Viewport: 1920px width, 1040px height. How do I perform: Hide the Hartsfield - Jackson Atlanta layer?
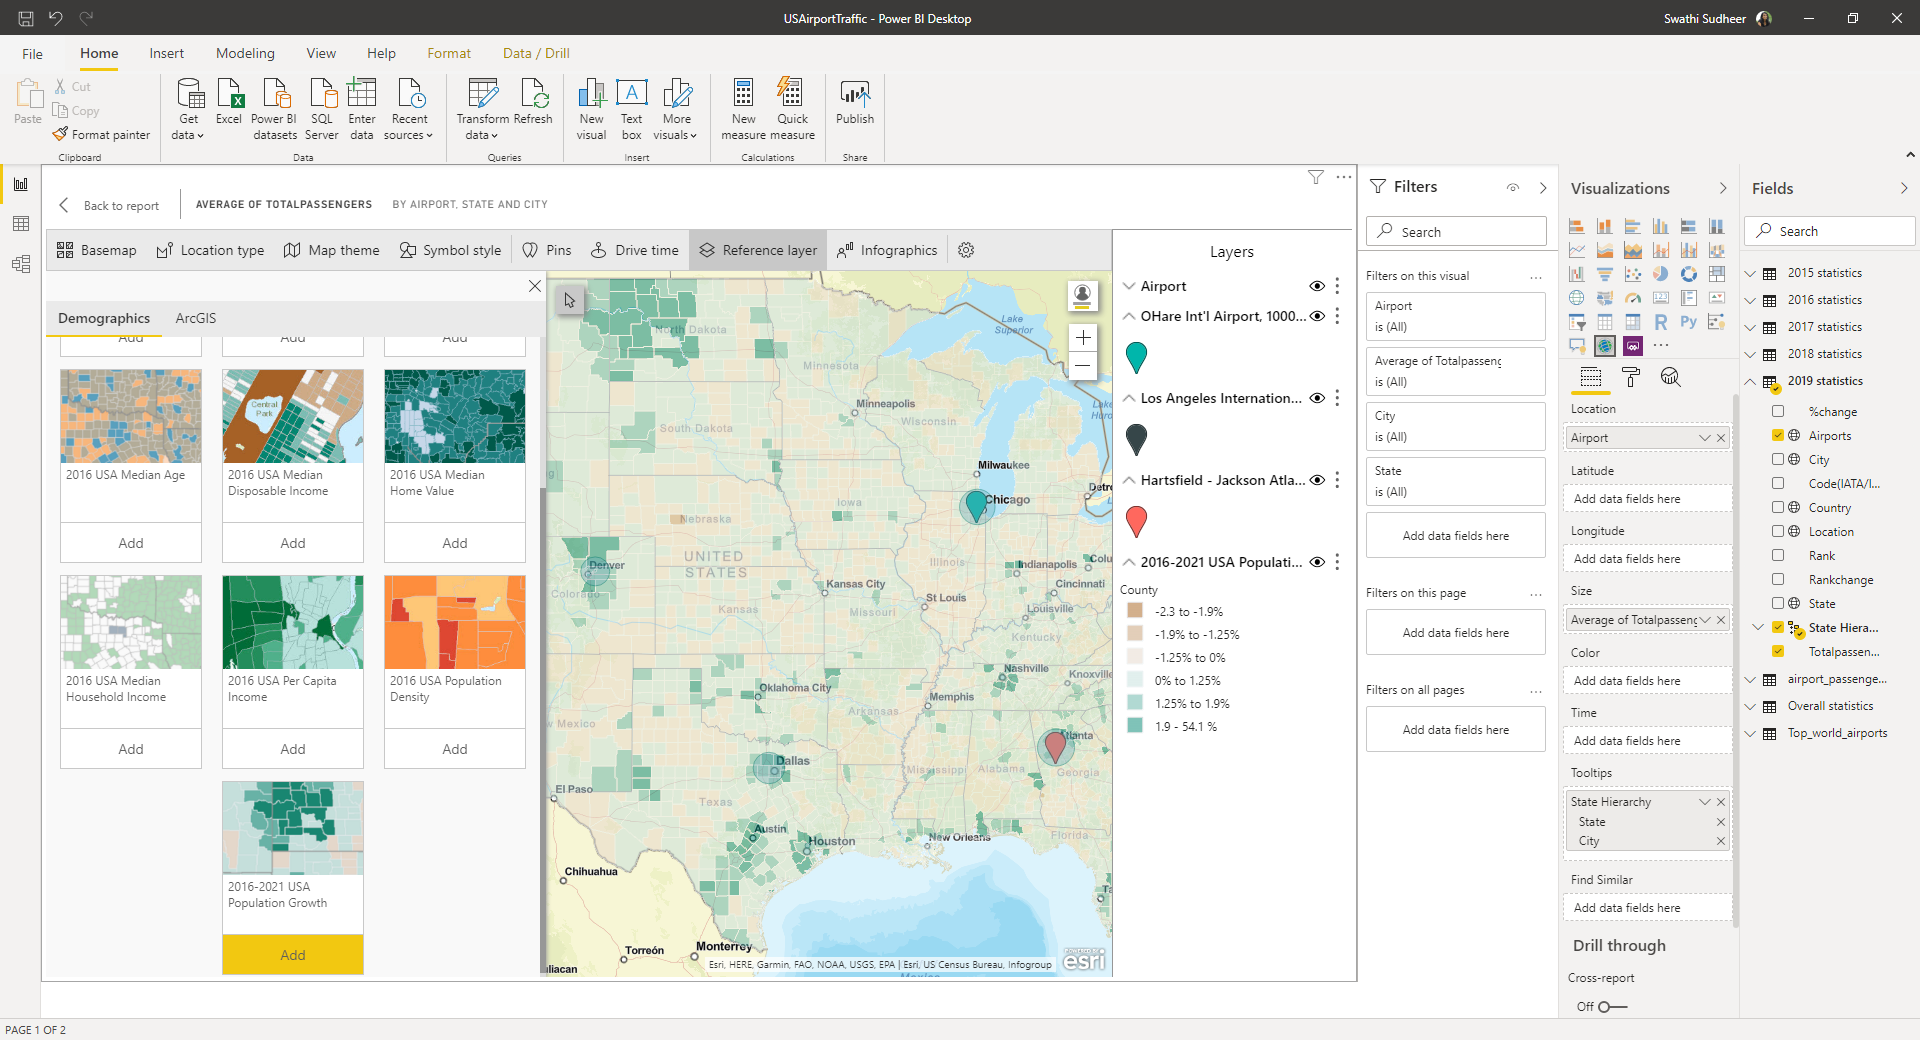tap(1317, 480)
